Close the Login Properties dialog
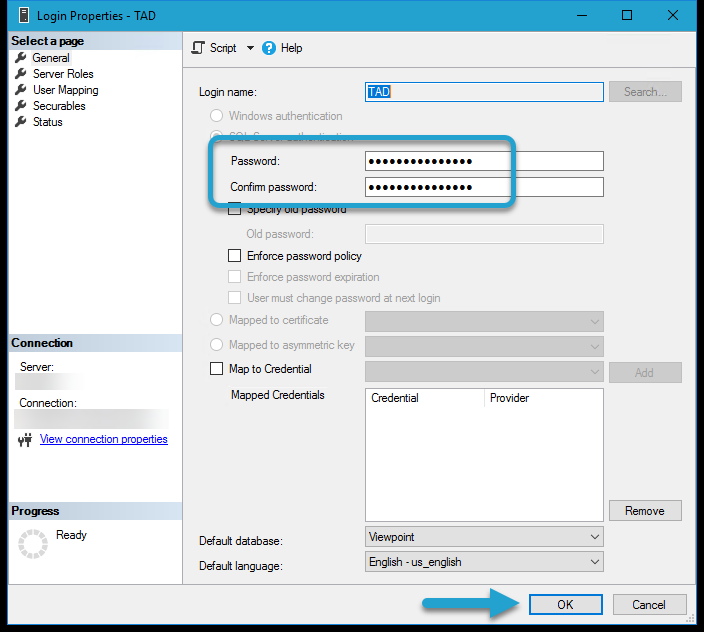This screenshot has width=704, height=632. pyautogui.click(x=673, y=15)
